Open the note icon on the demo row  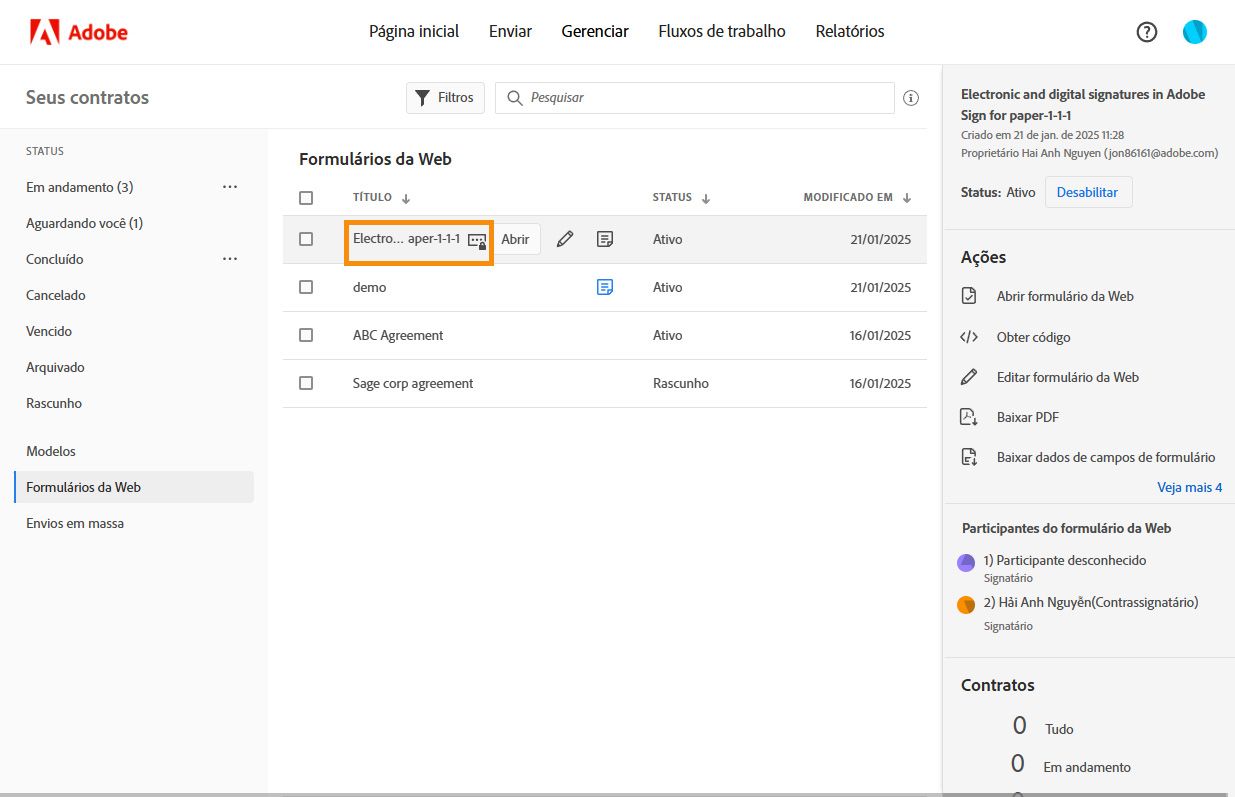pyautogui.click(x=604, y=287)
